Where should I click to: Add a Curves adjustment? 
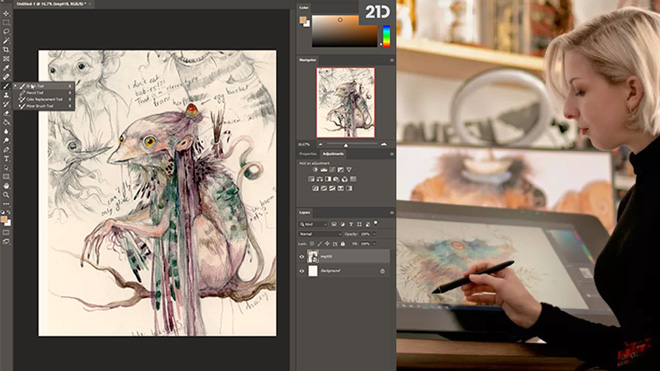click(332, 170)
